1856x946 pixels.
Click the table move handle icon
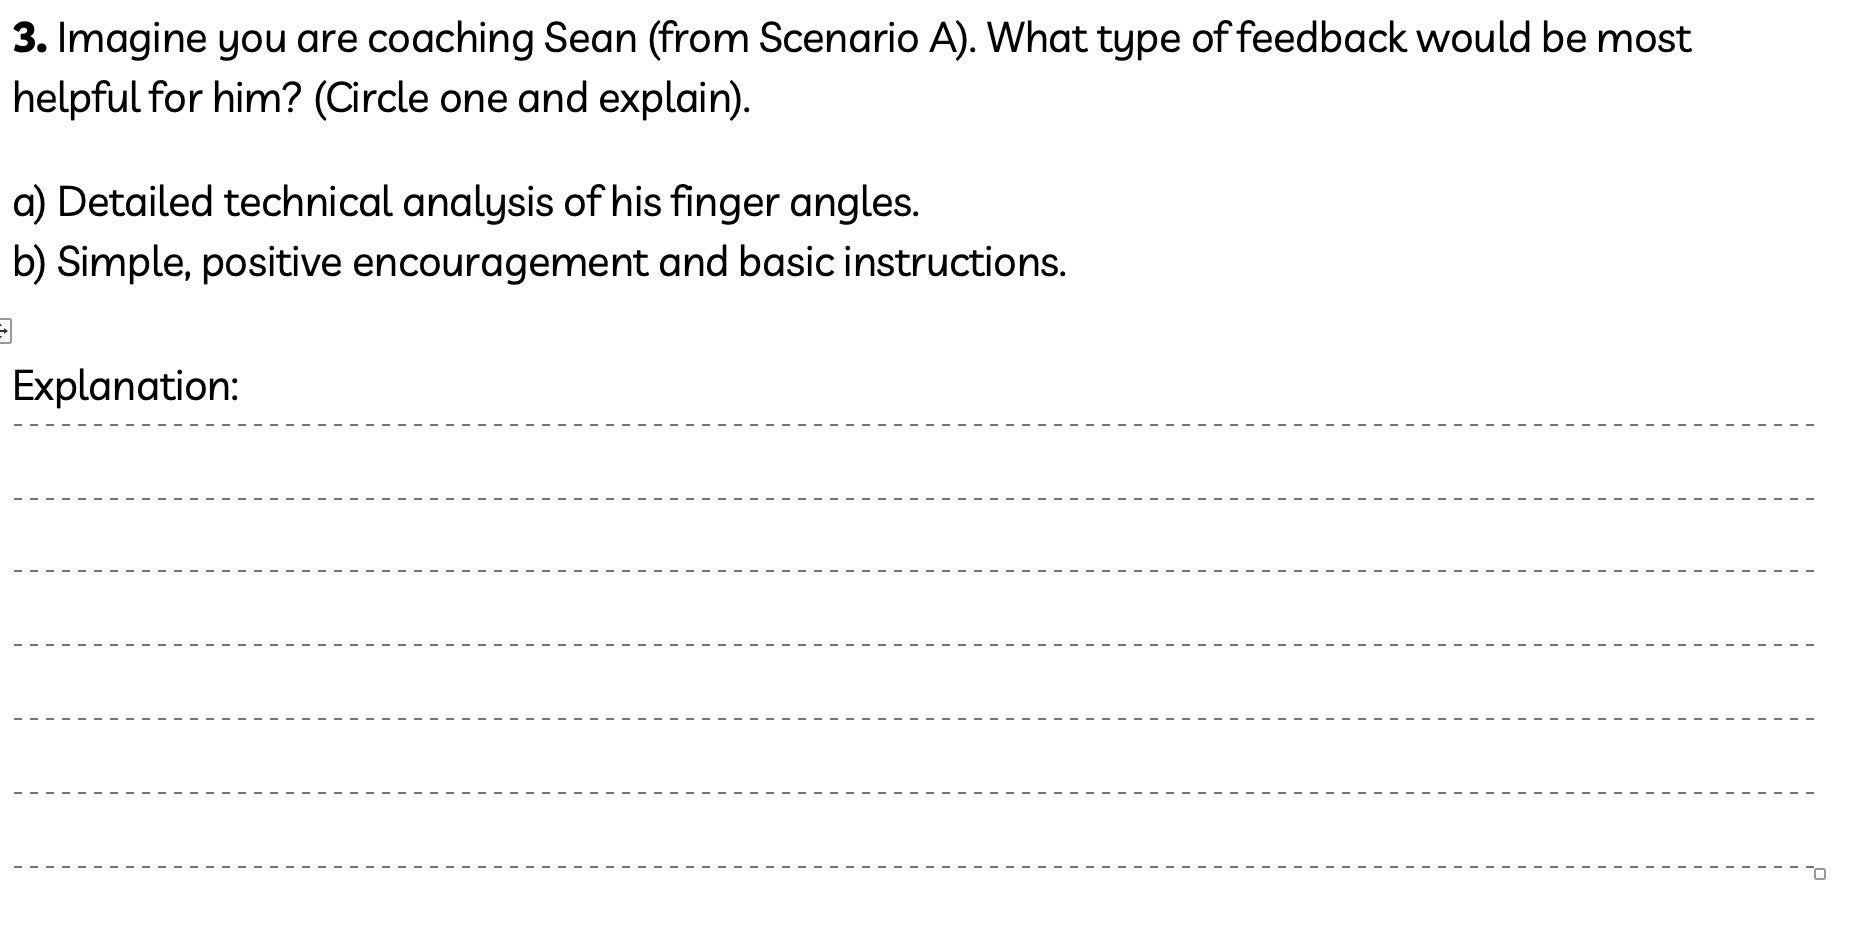pyautogui.click(x=4, y=330)
